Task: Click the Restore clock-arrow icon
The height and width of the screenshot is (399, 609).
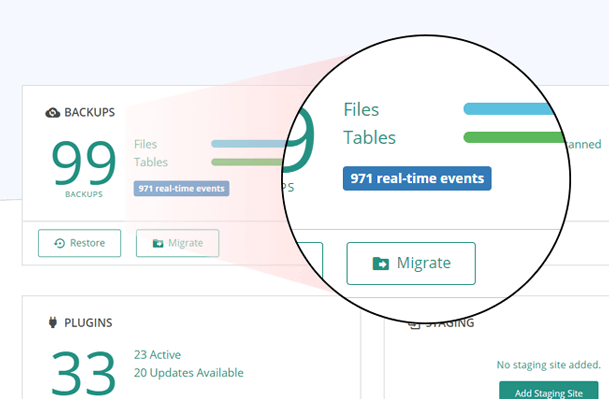Action: click(59, 243)
